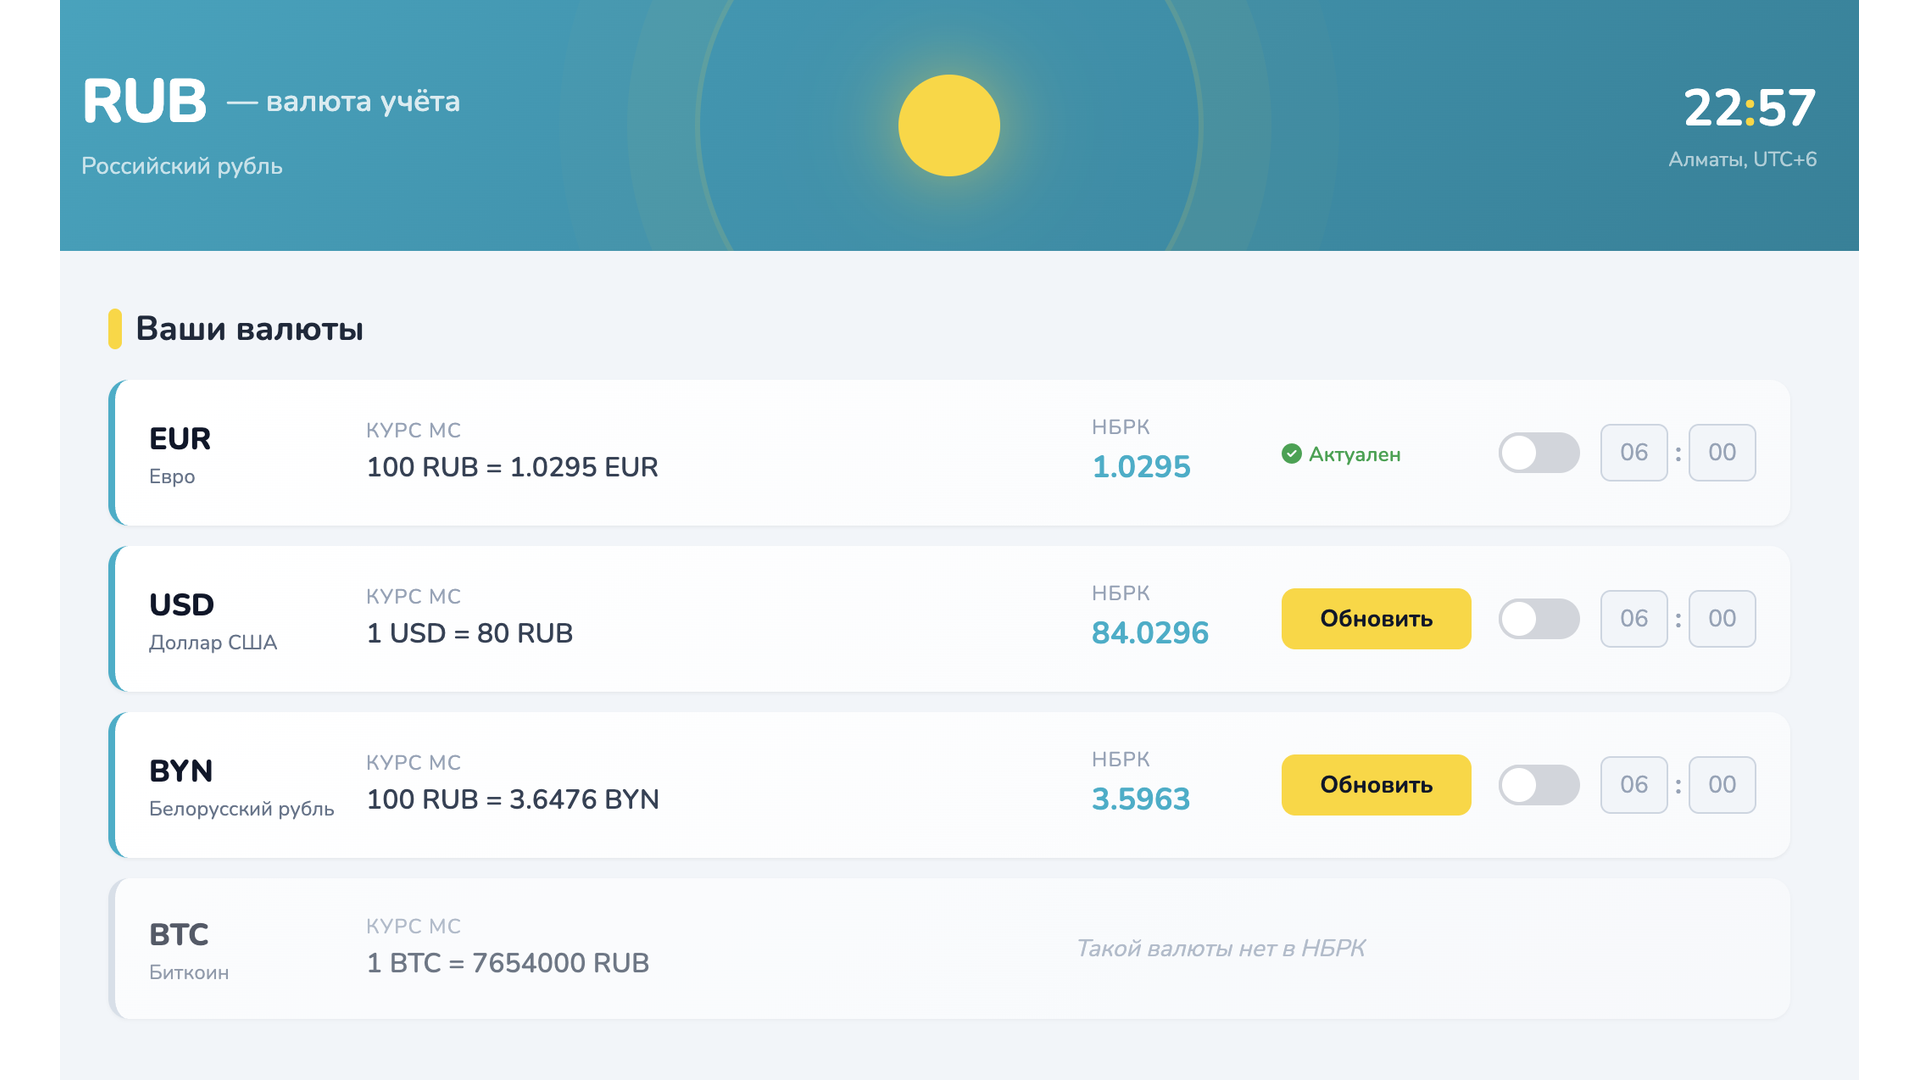Click the BYN hours input field
The image size is (1920, 1080).
point(1633,785)
